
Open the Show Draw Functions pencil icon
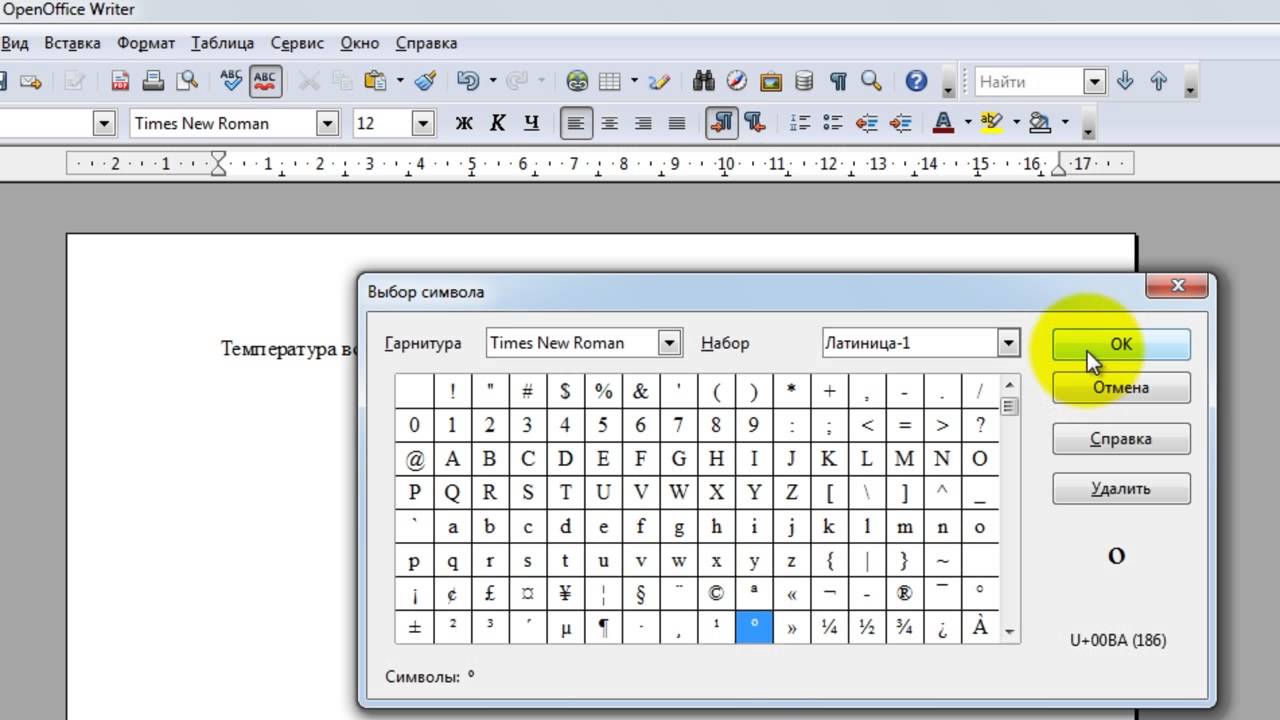tap(659, 81)
